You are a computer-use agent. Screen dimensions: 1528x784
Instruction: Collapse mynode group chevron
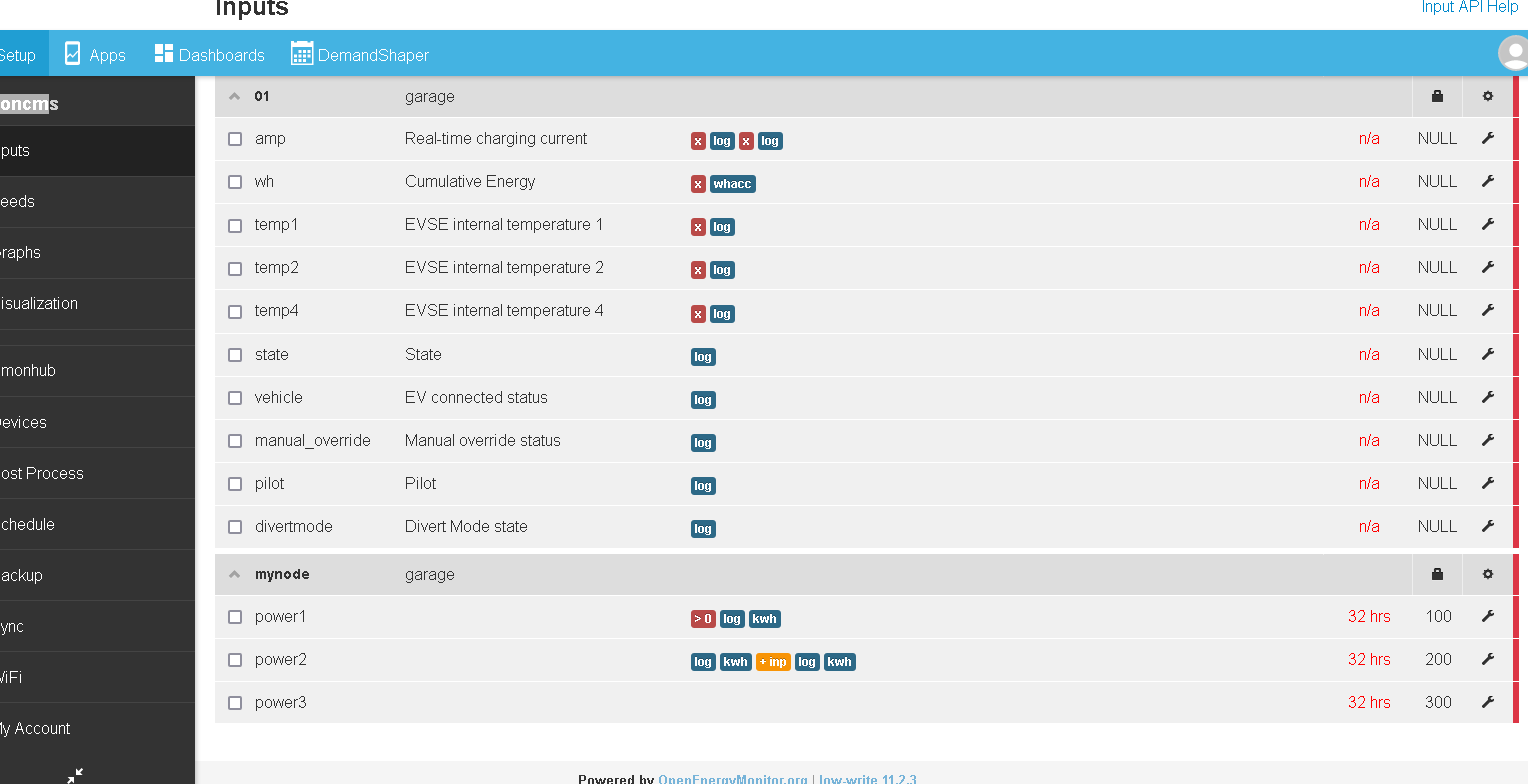(x=235, y=575)
